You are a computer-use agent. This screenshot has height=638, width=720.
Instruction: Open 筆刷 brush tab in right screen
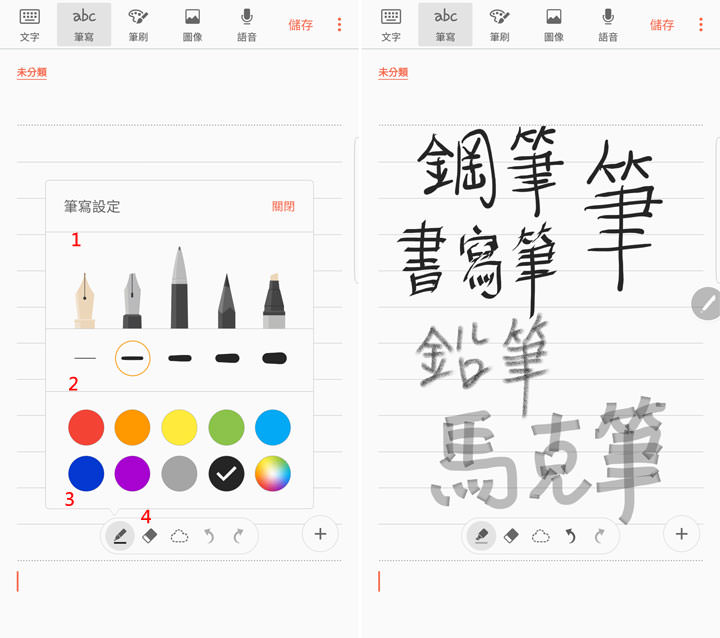[500, 25]
